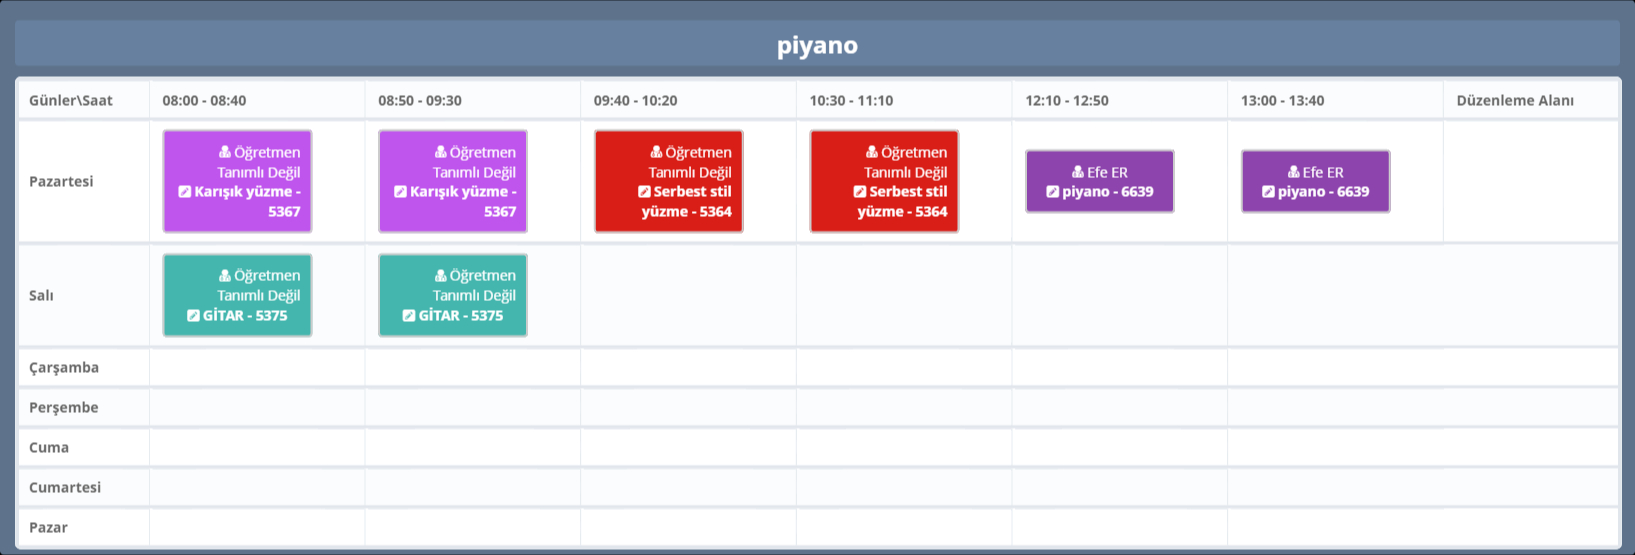Click the 12:10 - 12:50 time column header
The image size is (1635, 555).
(1066, 100)
